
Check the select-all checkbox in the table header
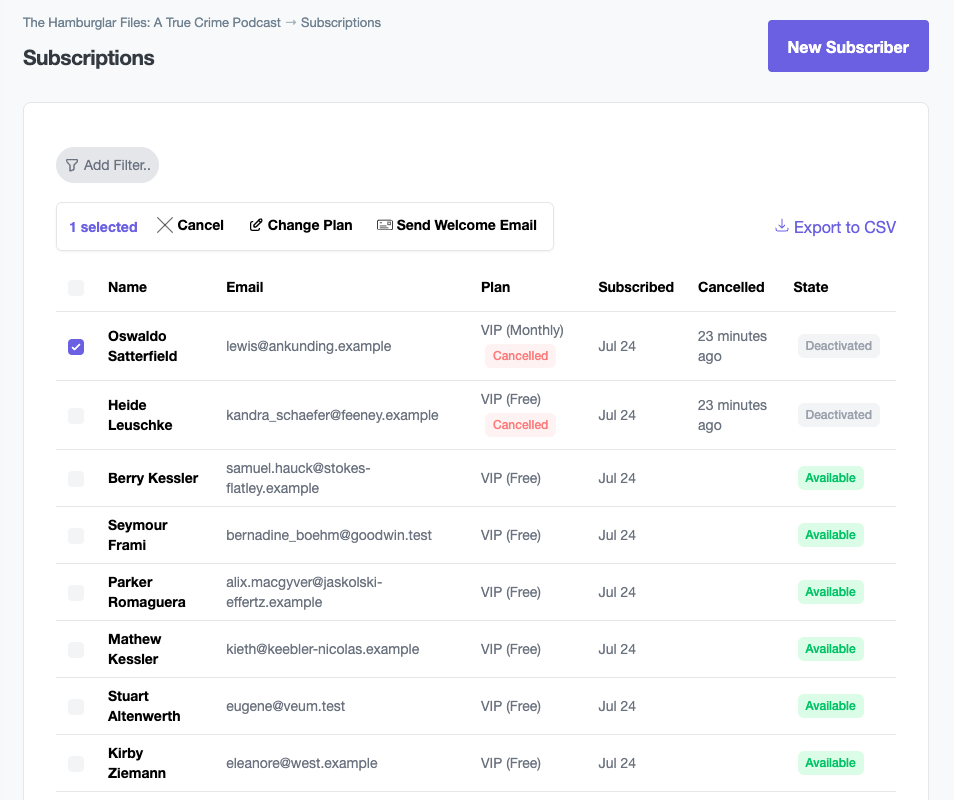pos(76,287)
